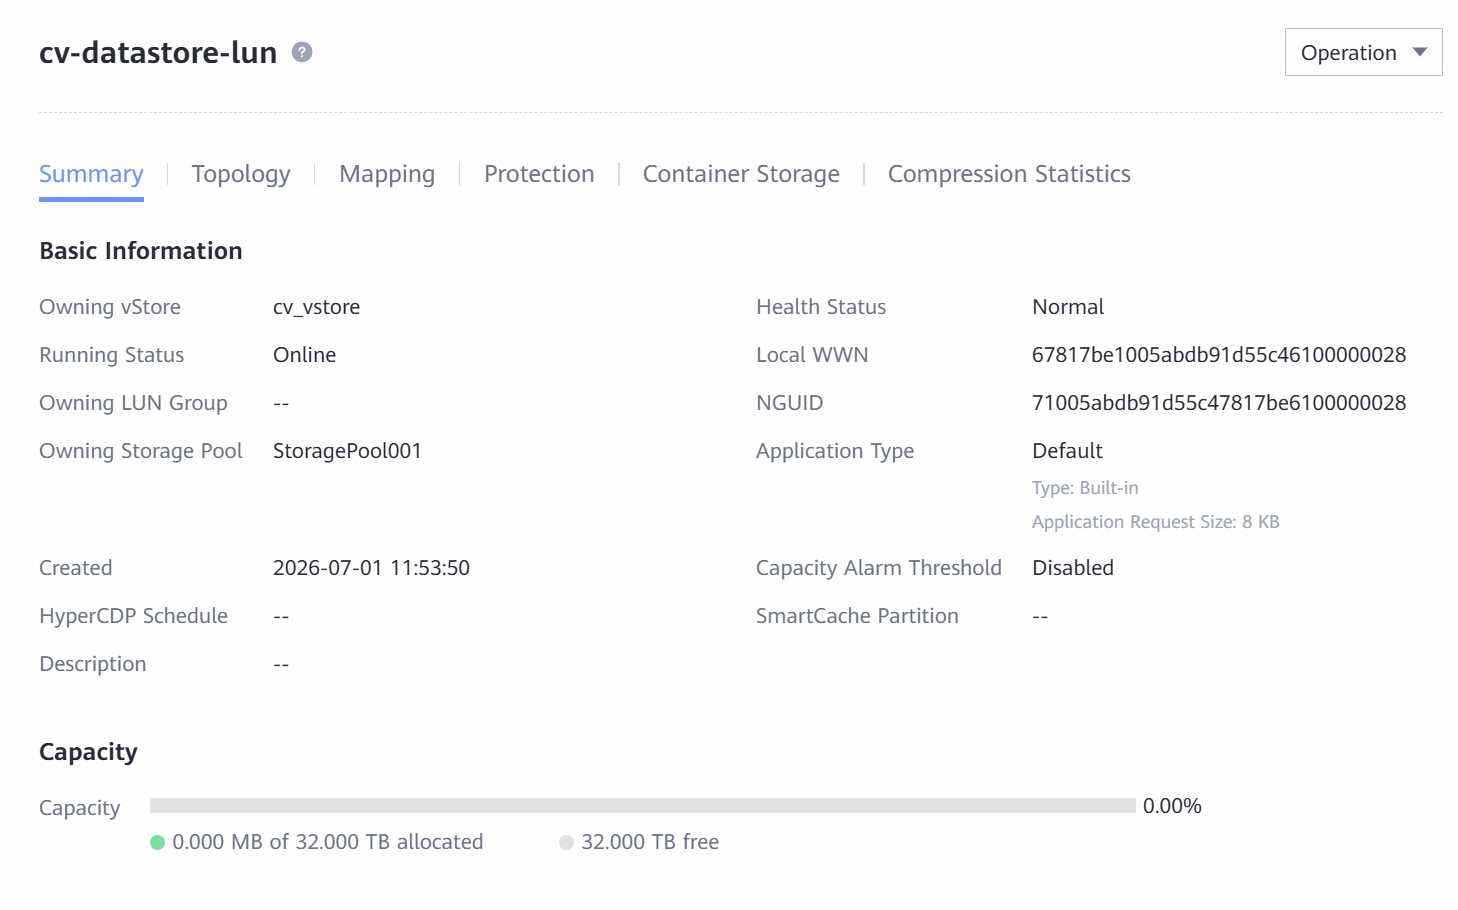Click the cv-datastore-lun page title
The width and height of the screenshot is (1458, 910).
158,52
